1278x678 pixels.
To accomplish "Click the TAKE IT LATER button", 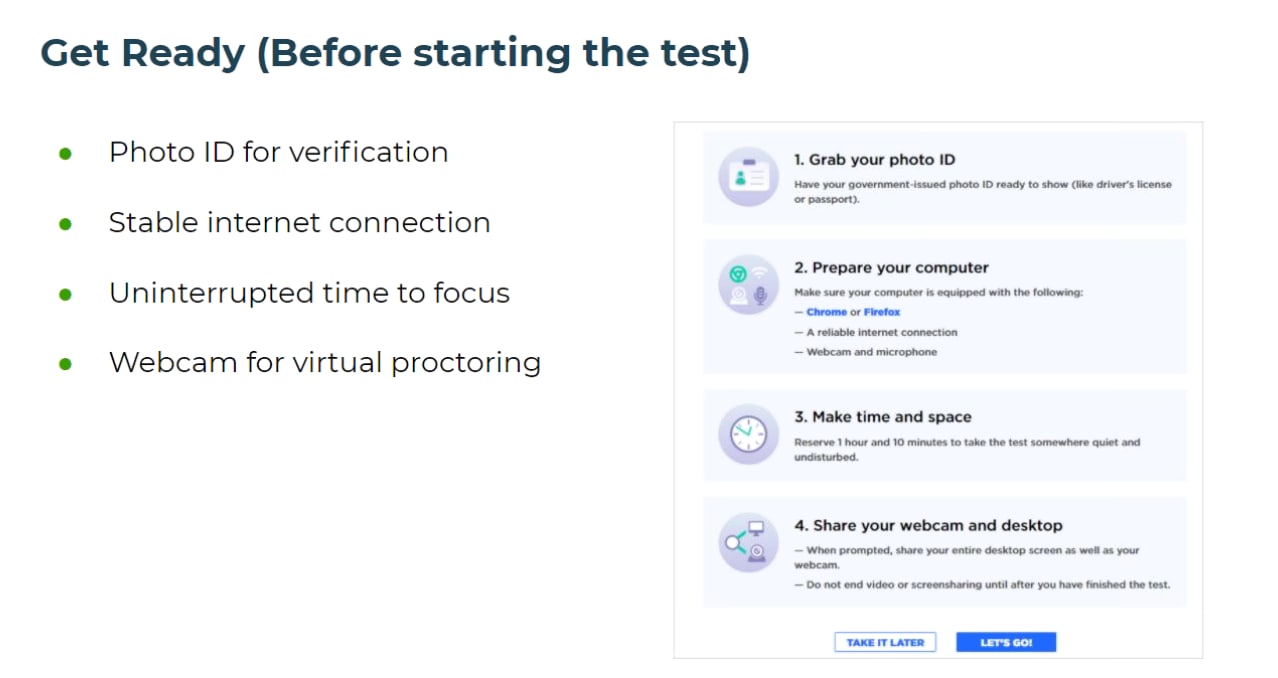I will tap(885, 642).
